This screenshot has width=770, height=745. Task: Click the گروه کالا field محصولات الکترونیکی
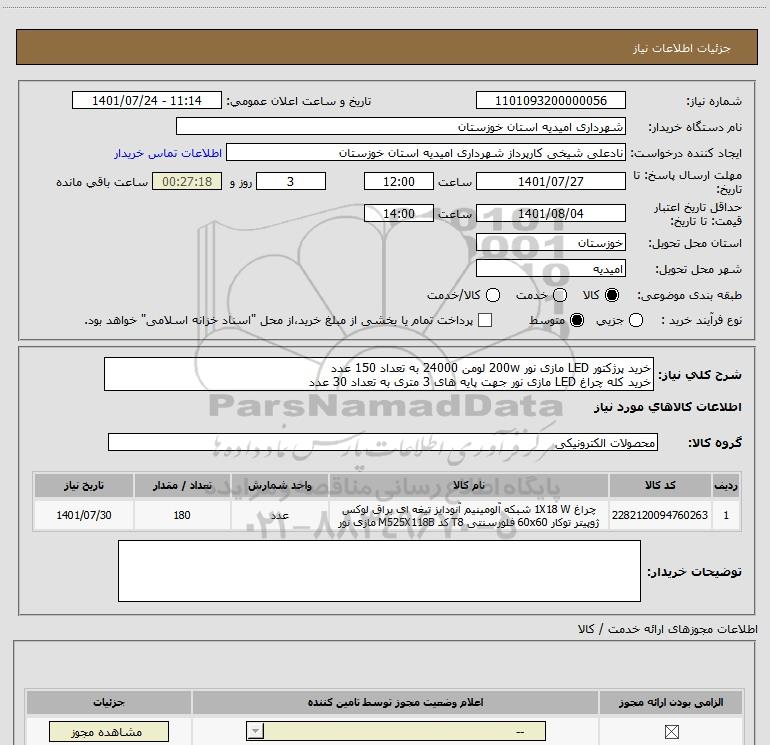383,442
